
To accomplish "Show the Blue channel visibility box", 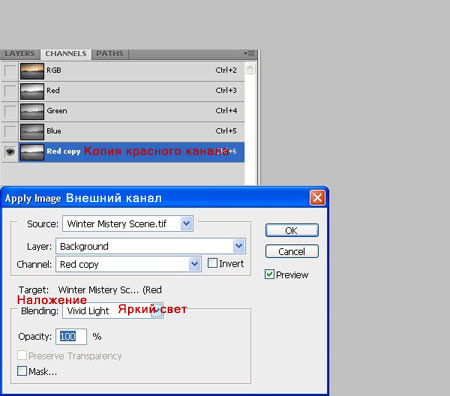I will [x=10, y=131].
